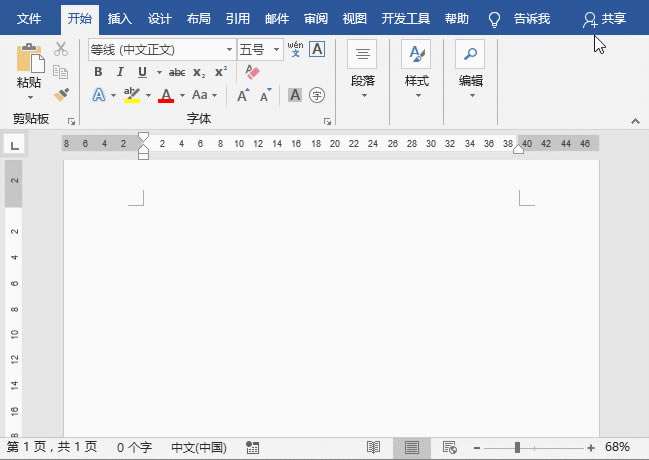649x460 pixels.
Task: Increase font size with large A
Action: pos(243,95)
